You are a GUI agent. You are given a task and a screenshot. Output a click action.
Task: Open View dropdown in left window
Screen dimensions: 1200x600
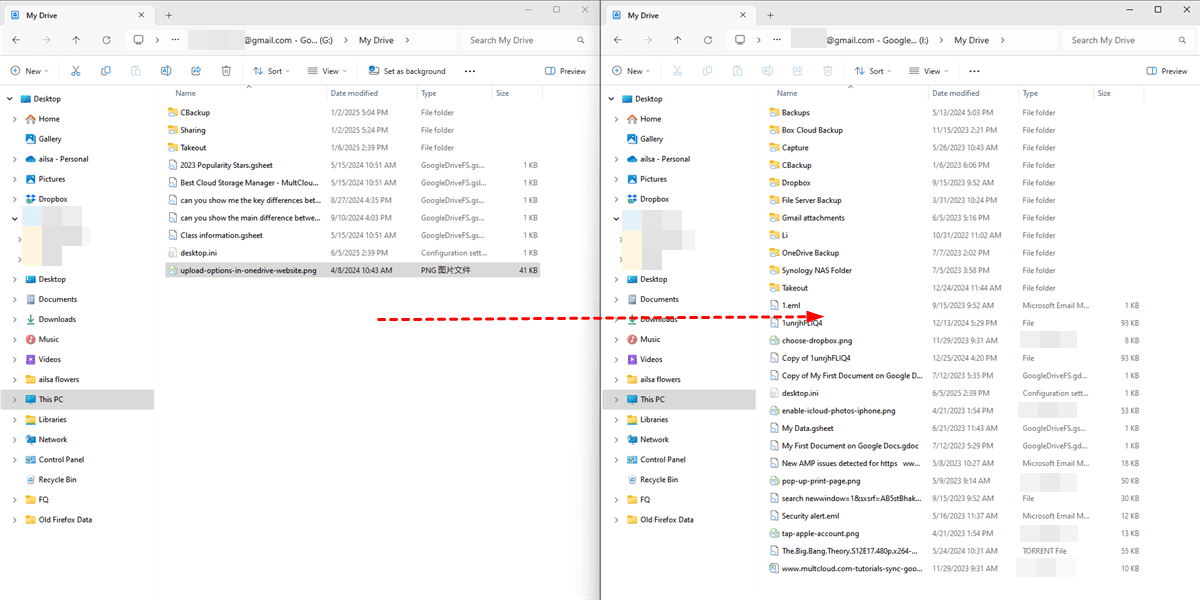(x=327, y=71)
